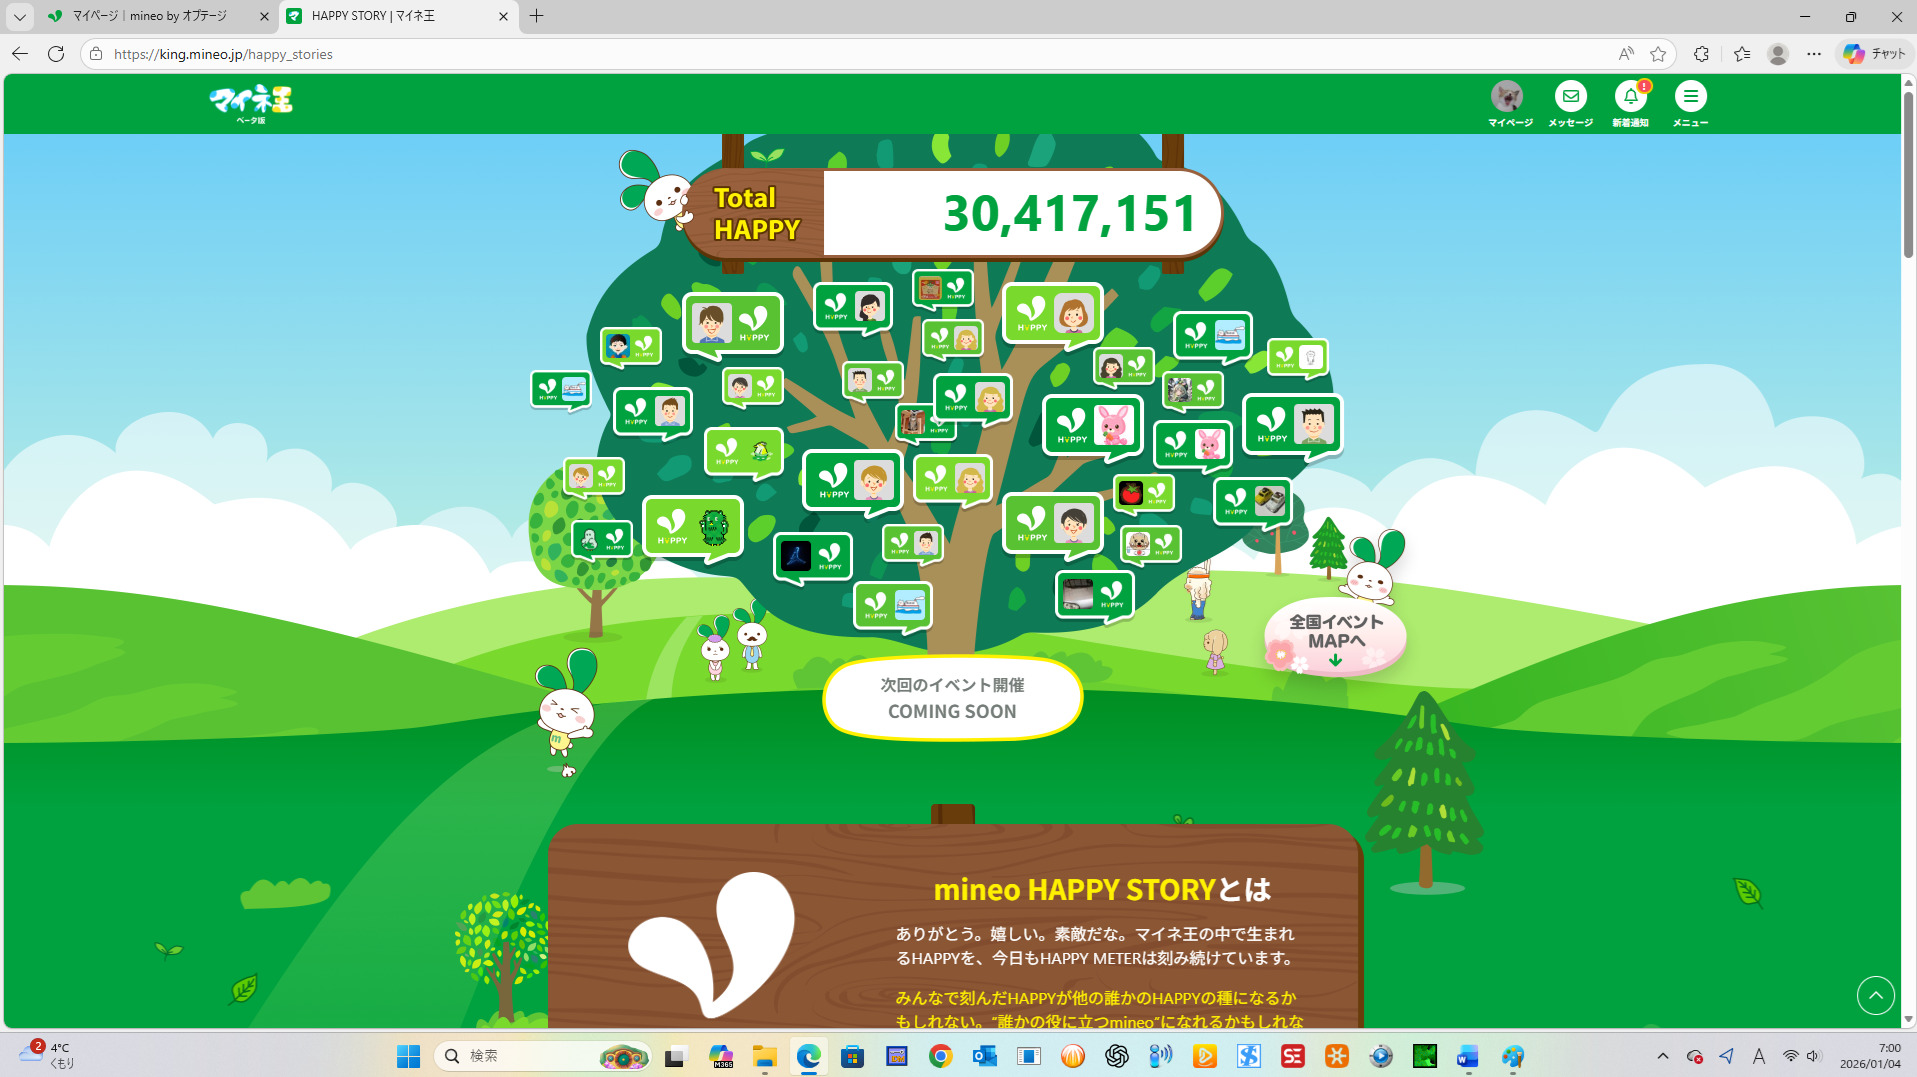Click the browser address bar URL
The image size is (1917, 1077).
tap(223, 54)
